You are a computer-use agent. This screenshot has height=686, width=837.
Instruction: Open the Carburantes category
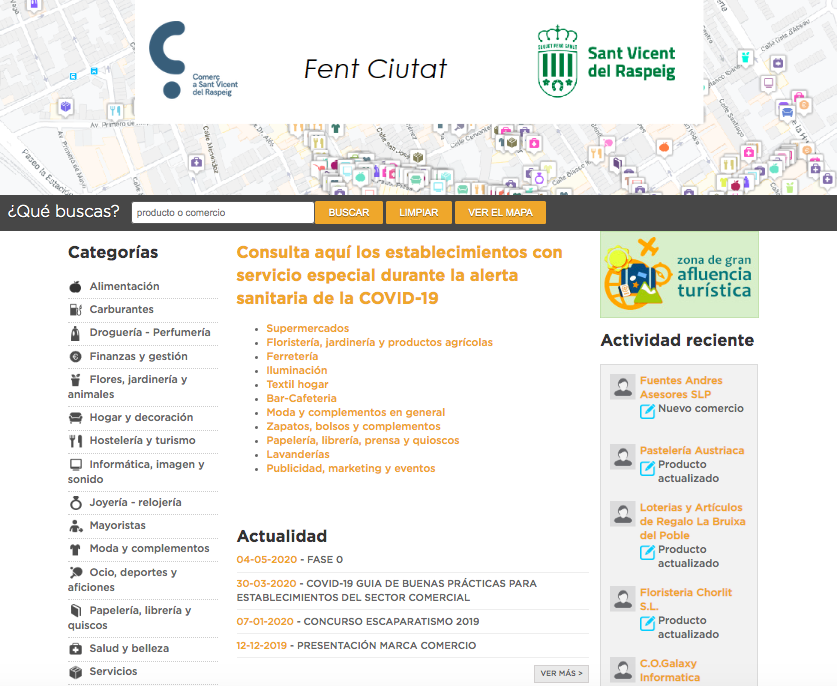coord(122,310)
